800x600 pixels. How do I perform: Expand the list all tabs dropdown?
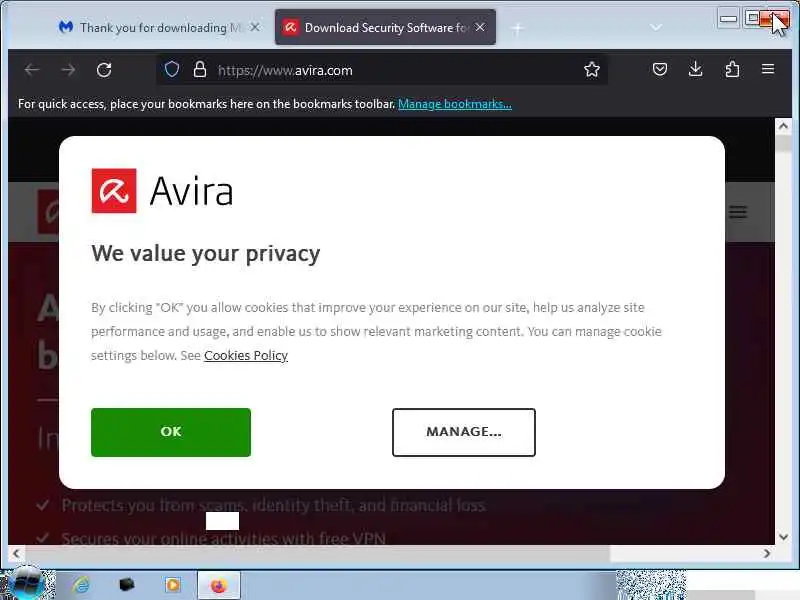point(656,28)
